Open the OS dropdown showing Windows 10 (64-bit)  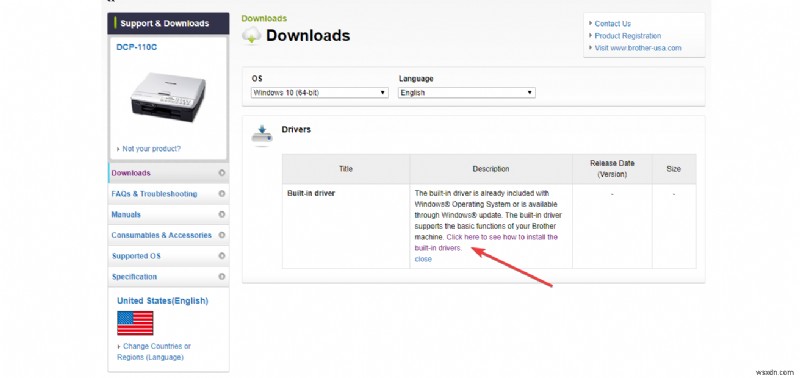pos(319,93)
